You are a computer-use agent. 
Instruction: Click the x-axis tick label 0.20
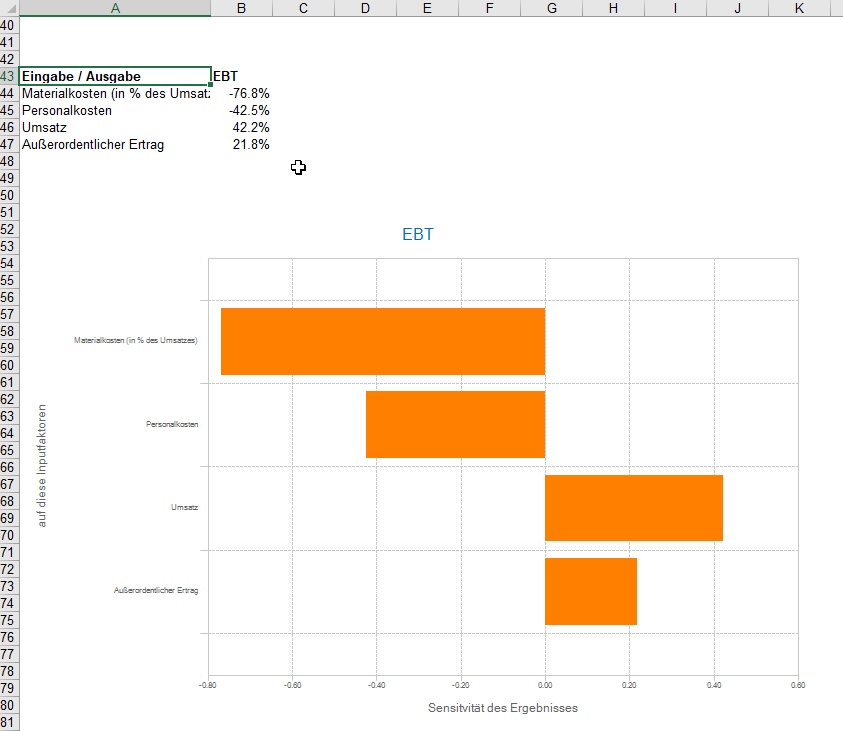(x=629, y=685)
